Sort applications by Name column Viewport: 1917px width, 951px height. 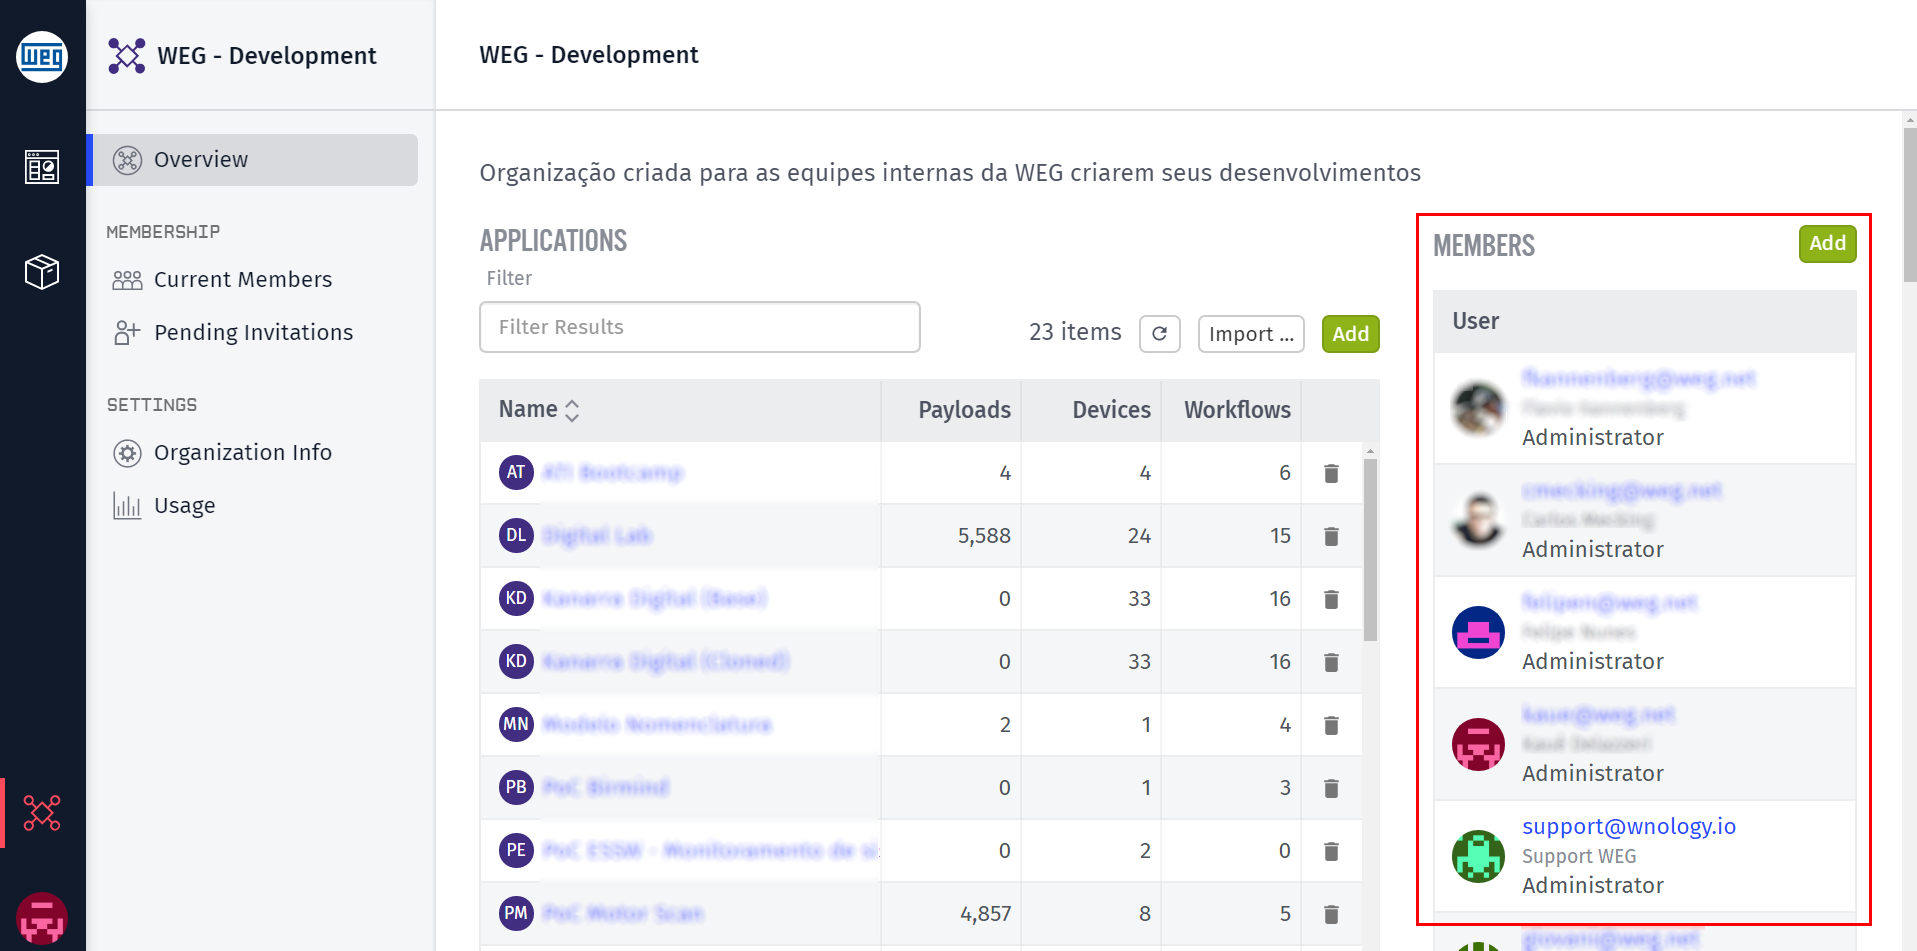(539, 410)
